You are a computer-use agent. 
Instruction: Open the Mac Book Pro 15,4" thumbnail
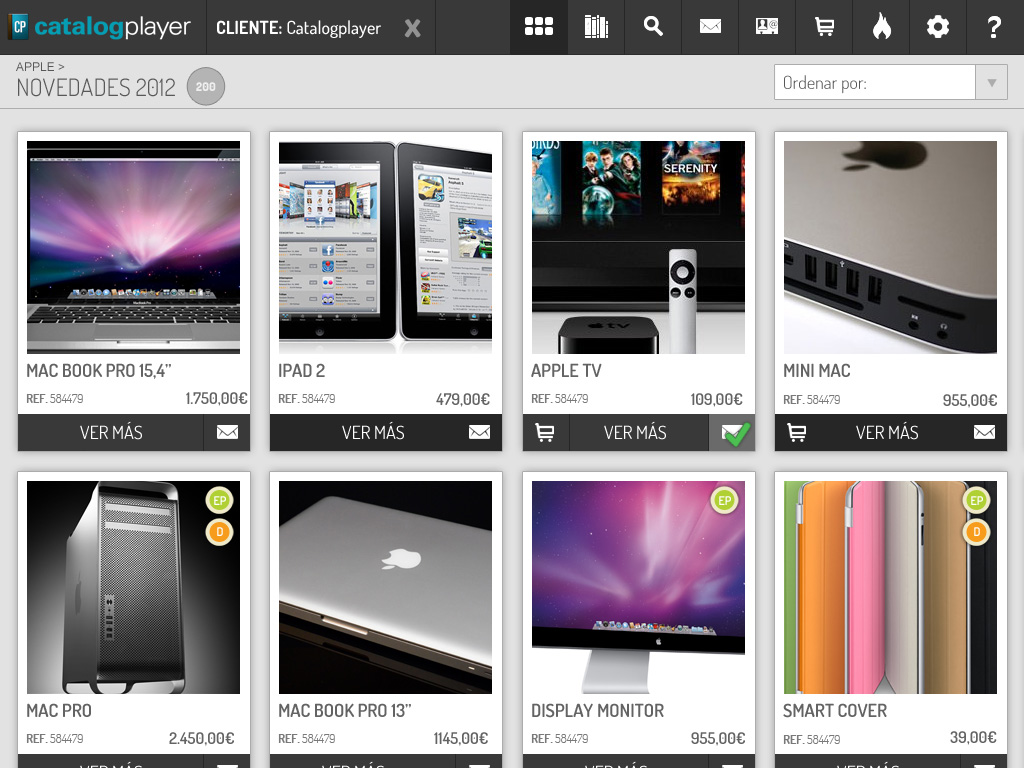133,248
